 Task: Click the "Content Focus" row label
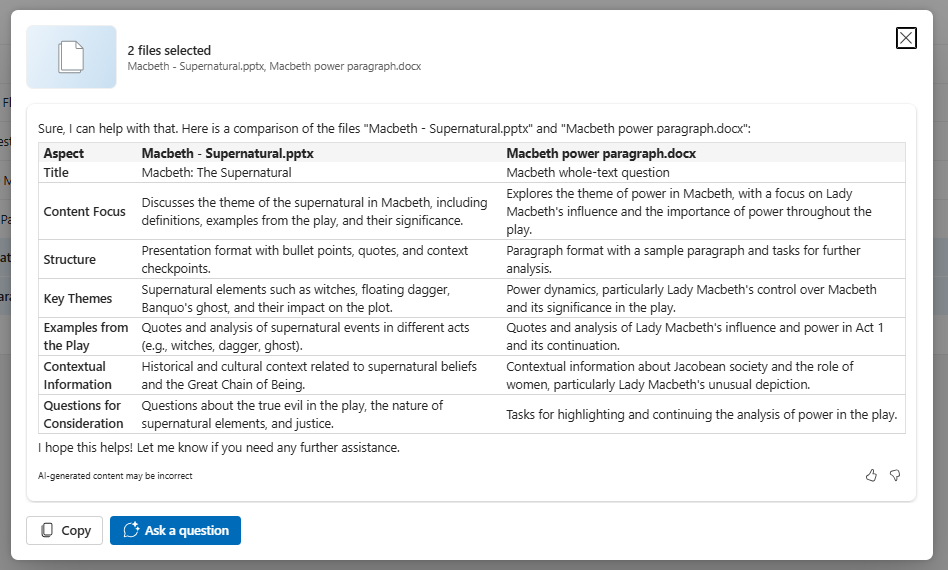click(x=85, y=212)
